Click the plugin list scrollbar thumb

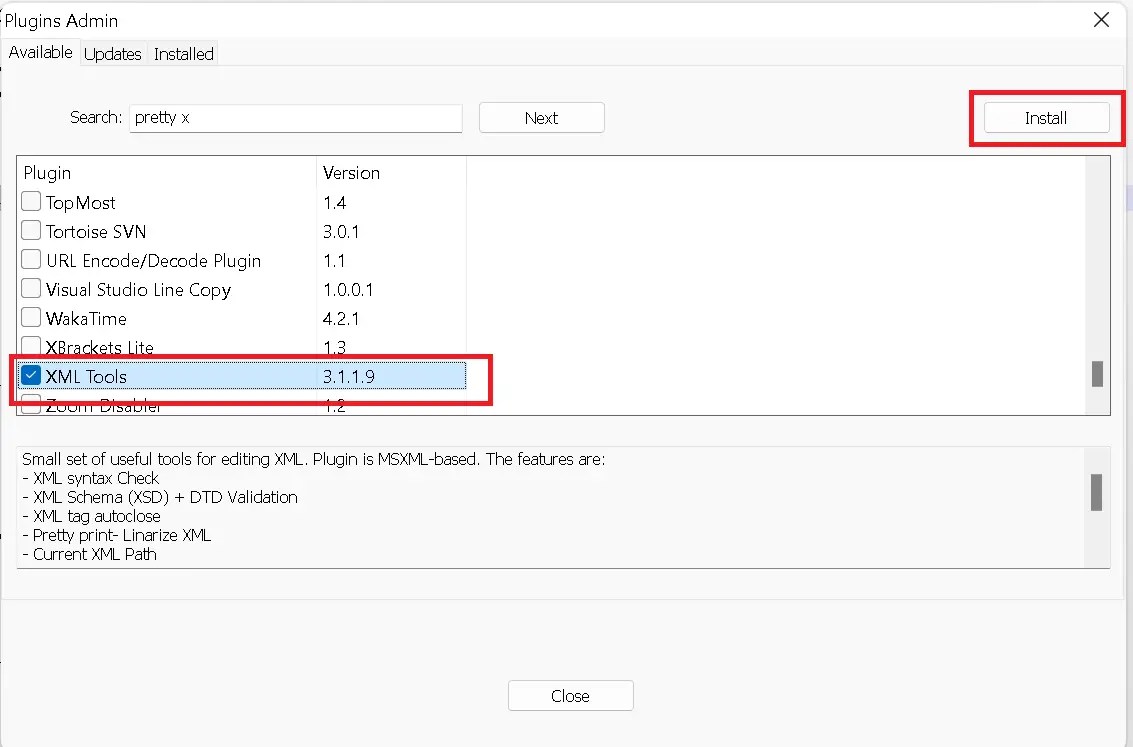click(1097, 374)
